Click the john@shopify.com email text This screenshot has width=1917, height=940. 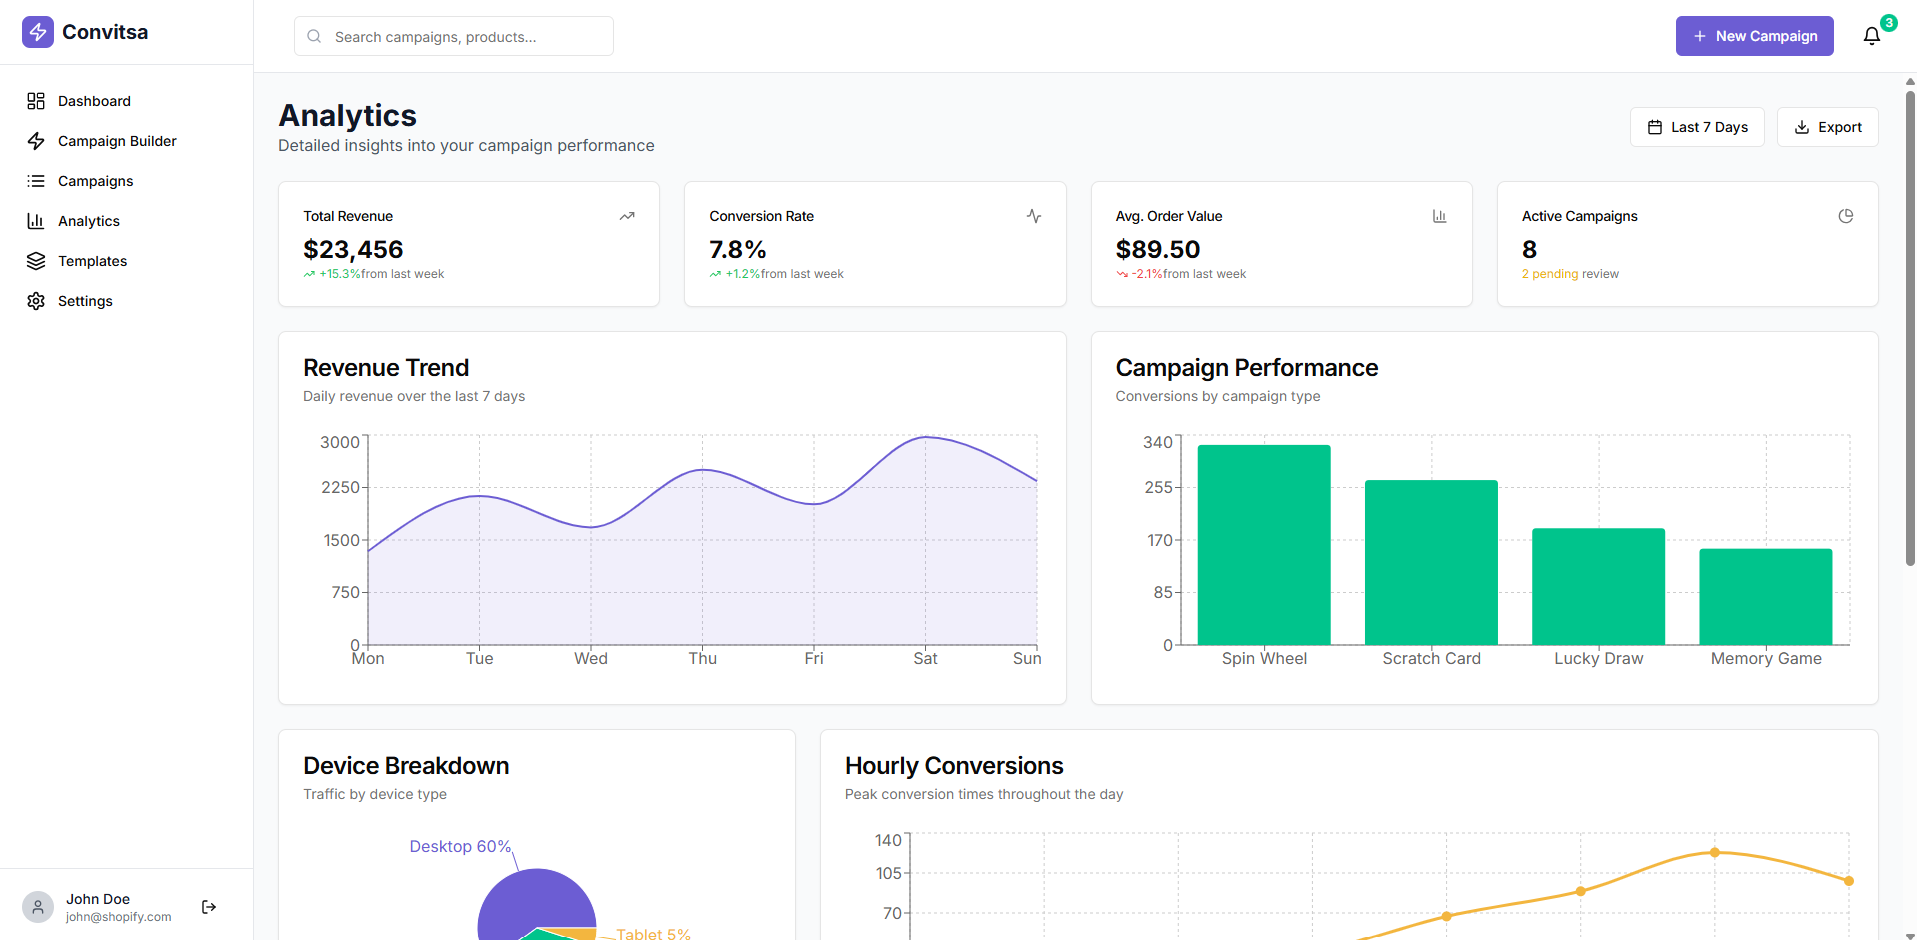click(119, 917)
